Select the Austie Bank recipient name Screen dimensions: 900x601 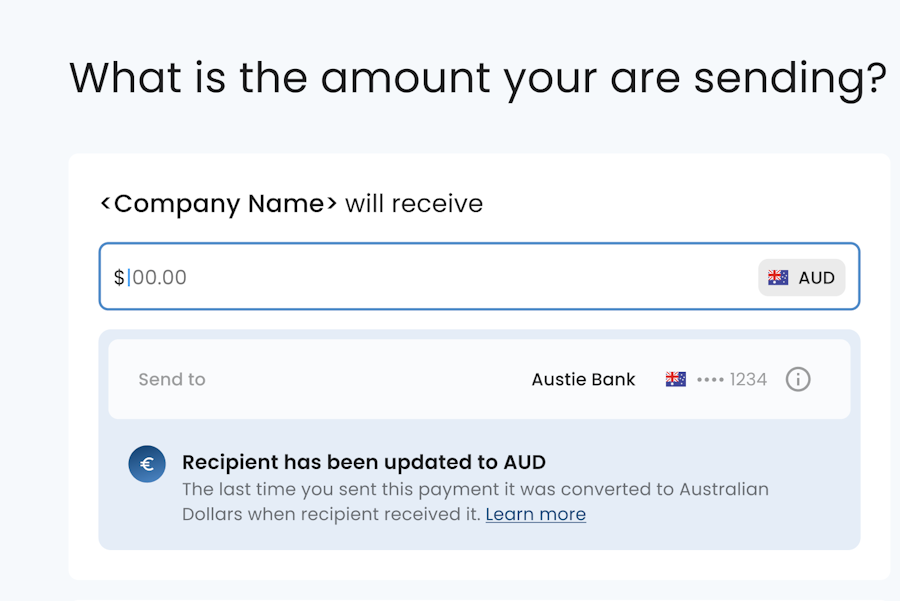pos(583,380)
